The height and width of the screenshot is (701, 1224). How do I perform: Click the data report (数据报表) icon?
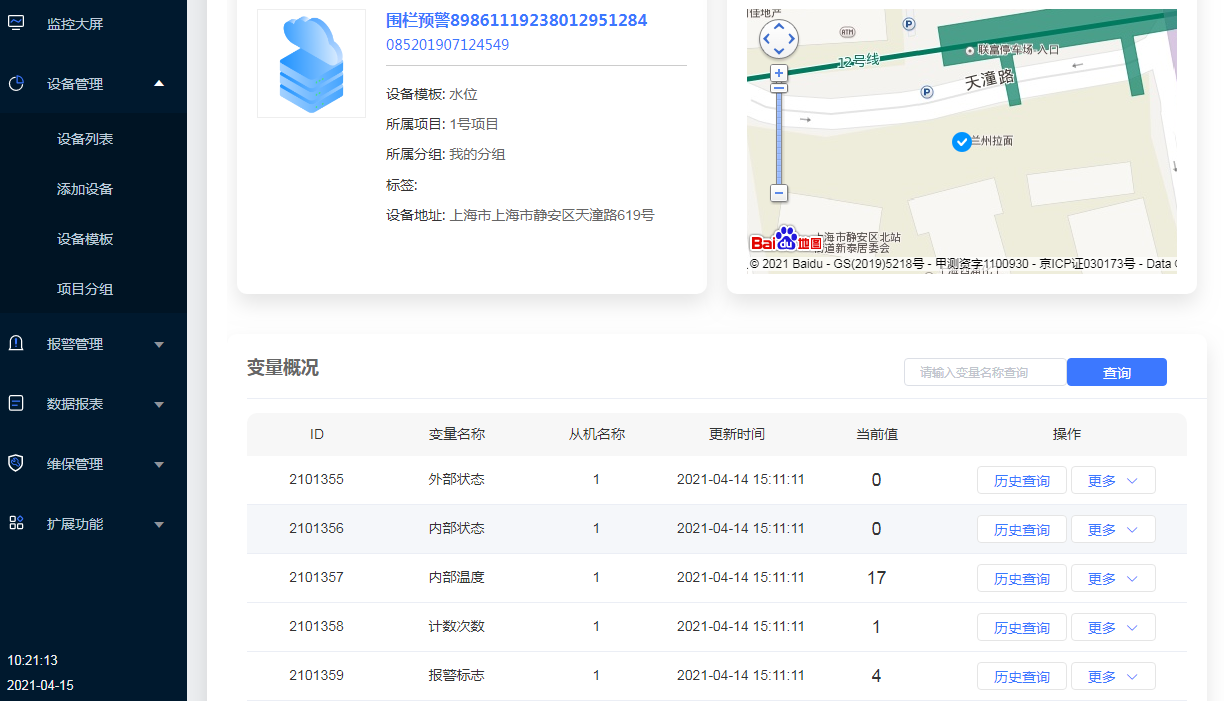point(16,404)
